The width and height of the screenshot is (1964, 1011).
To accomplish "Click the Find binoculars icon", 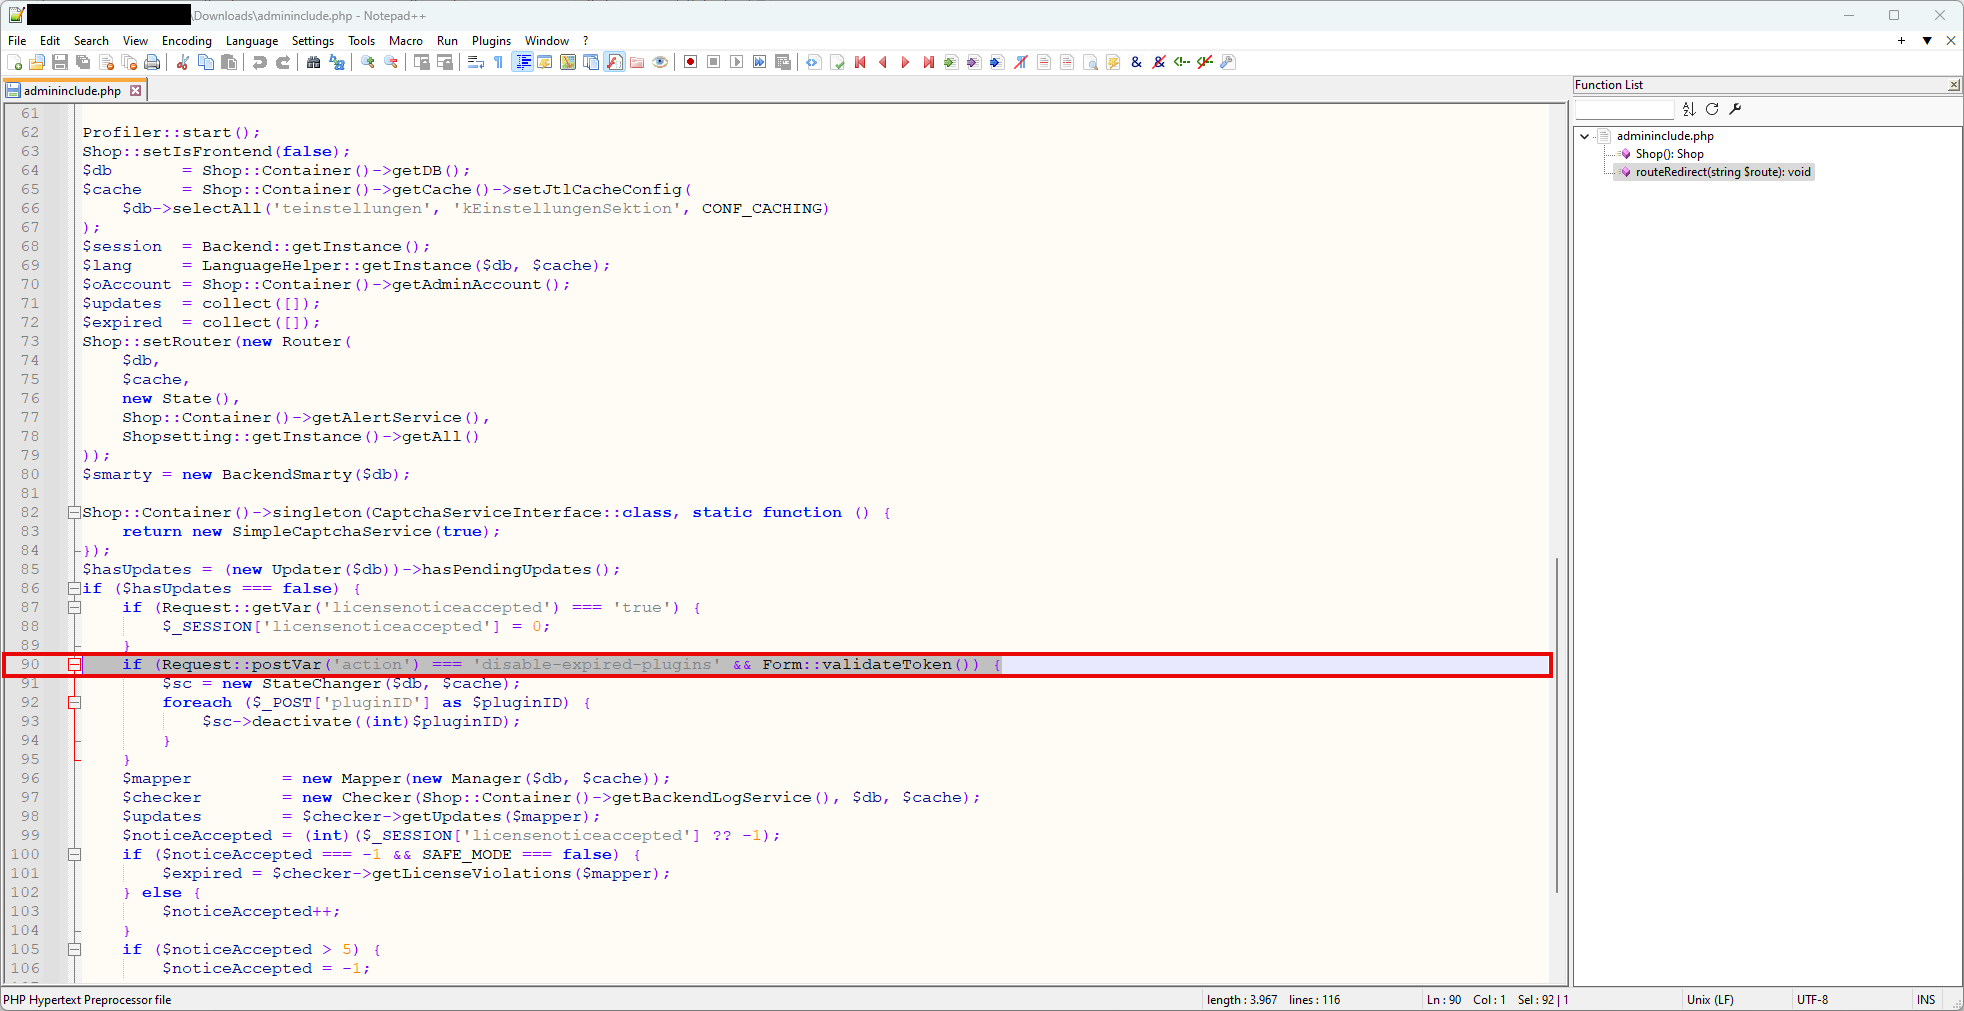I will pos(313,62).
